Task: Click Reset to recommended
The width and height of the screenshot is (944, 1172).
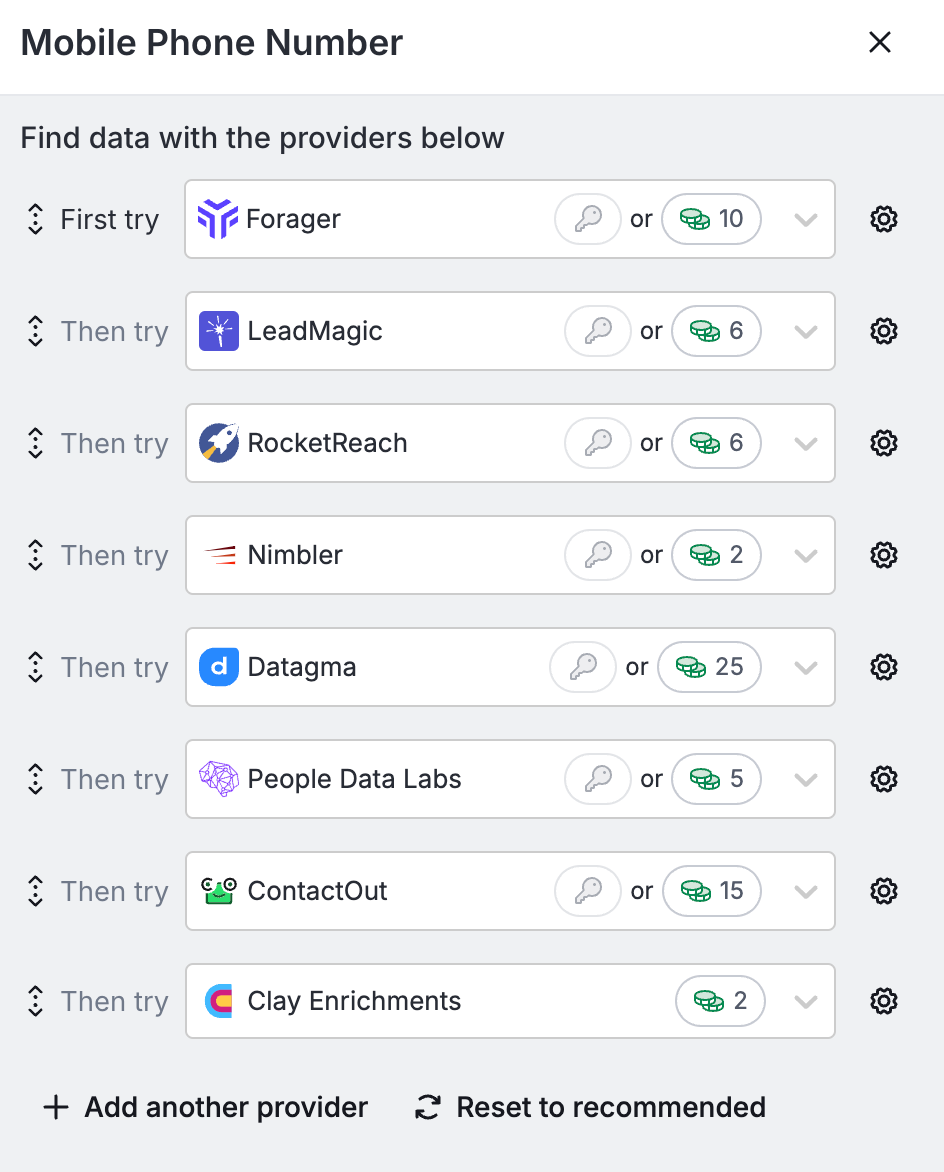Action: click(590, 1107)
